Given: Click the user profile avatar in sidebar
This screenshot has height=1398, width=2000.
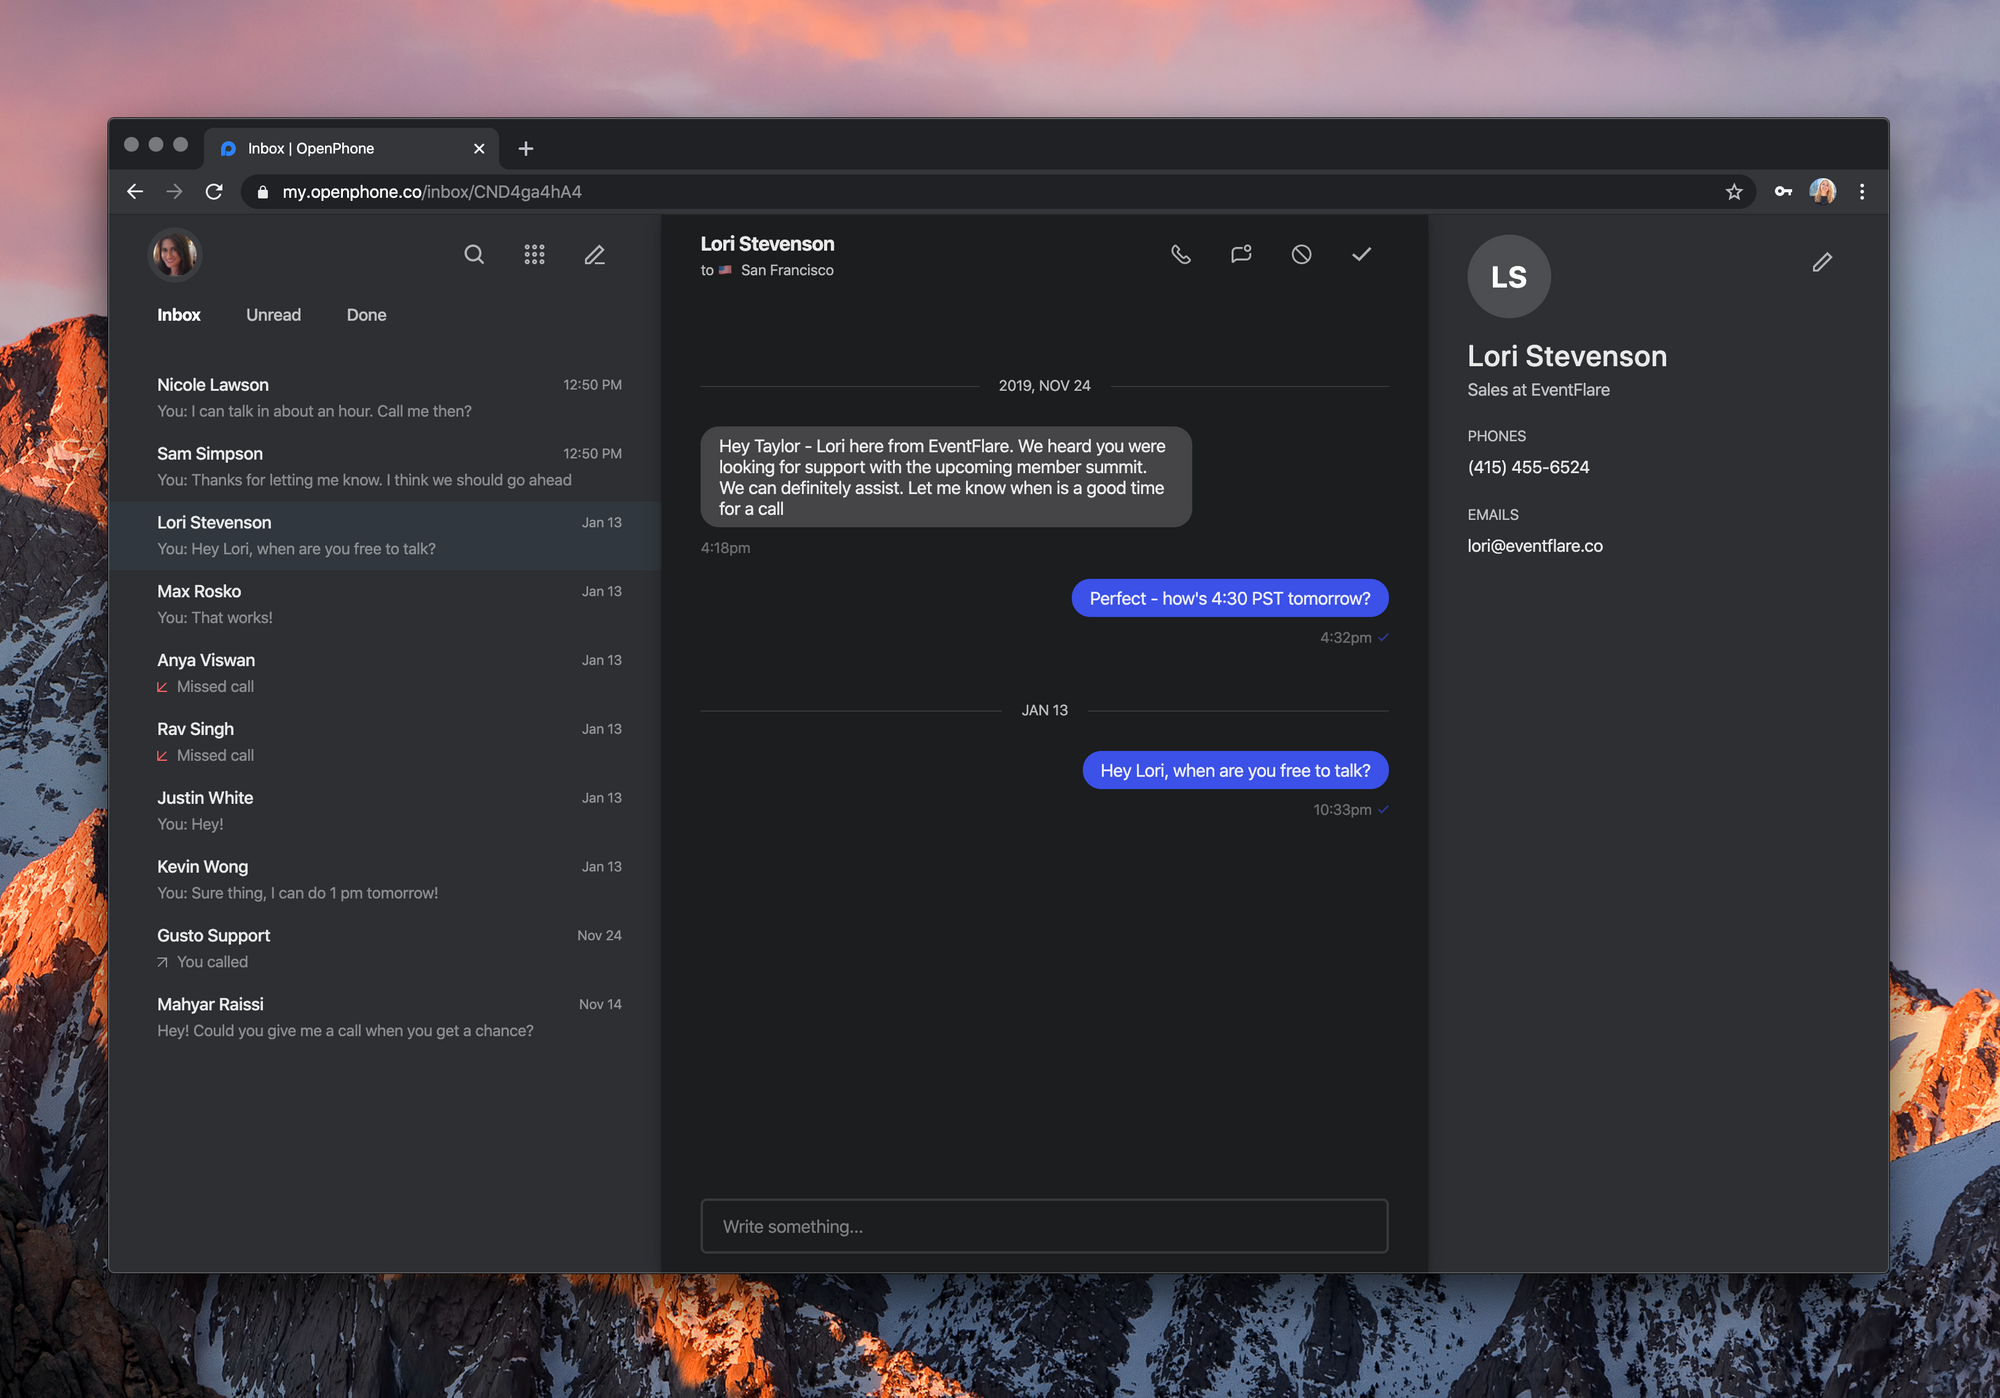Looking at the screenshot, I should 175,255.
